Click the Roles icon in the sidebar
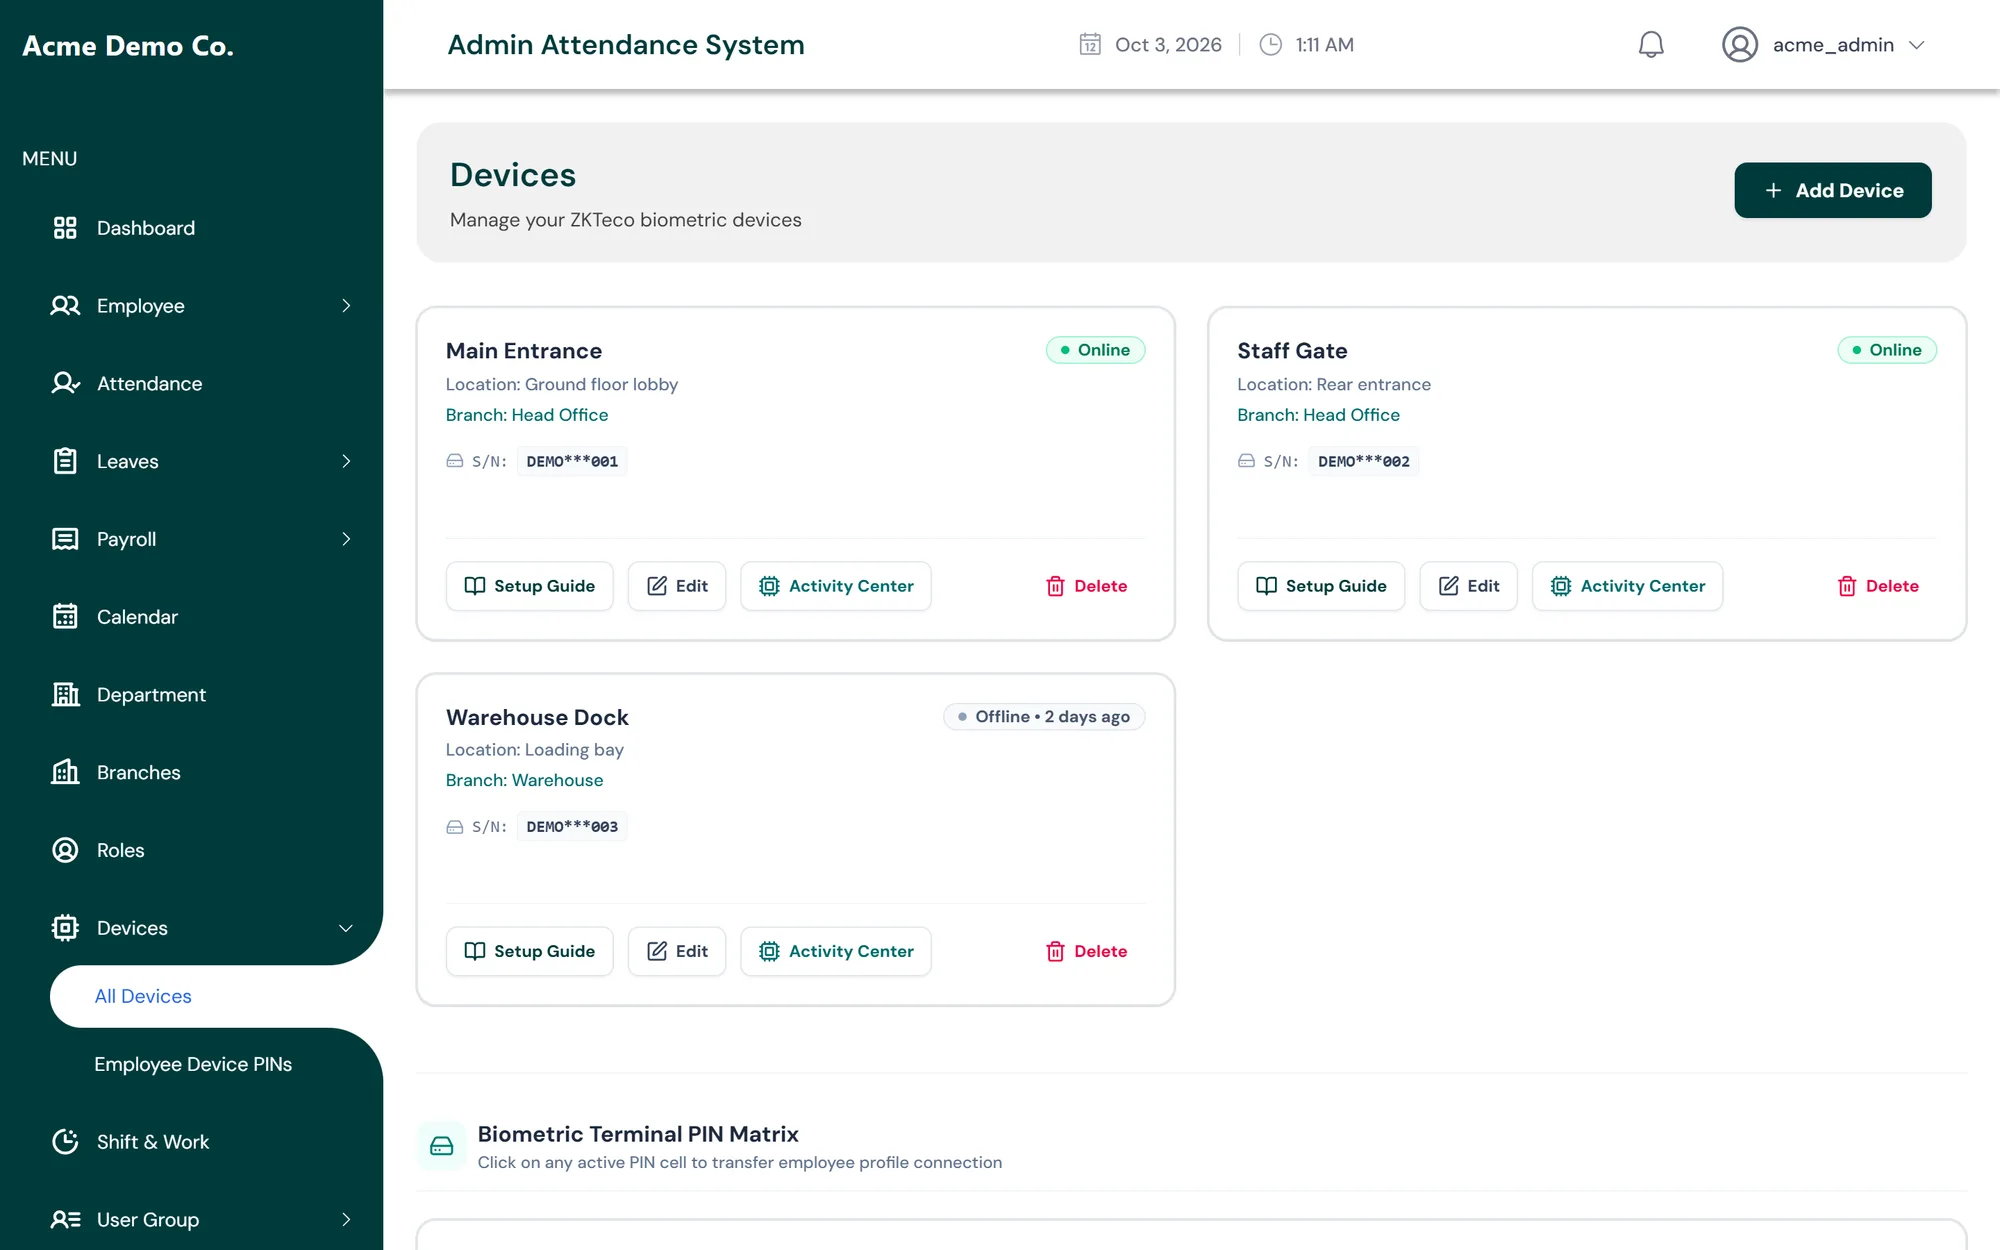The height and width of the screenshot is (1250, 2000). (x=65, y=850)
